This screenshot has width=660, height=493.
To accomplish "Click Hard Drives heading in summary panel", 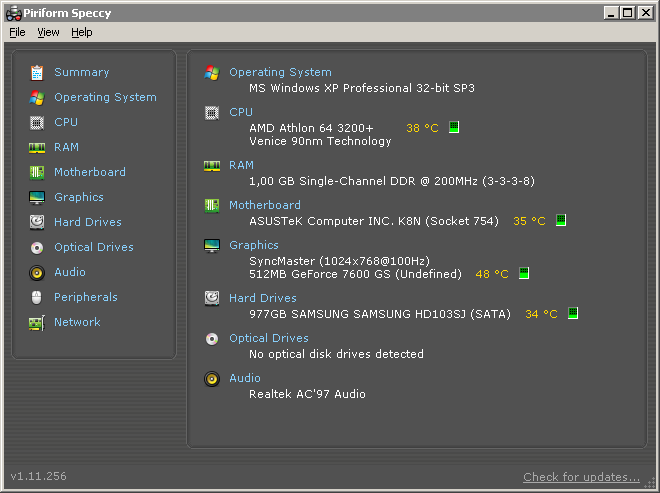I will (x=263, y=298).
